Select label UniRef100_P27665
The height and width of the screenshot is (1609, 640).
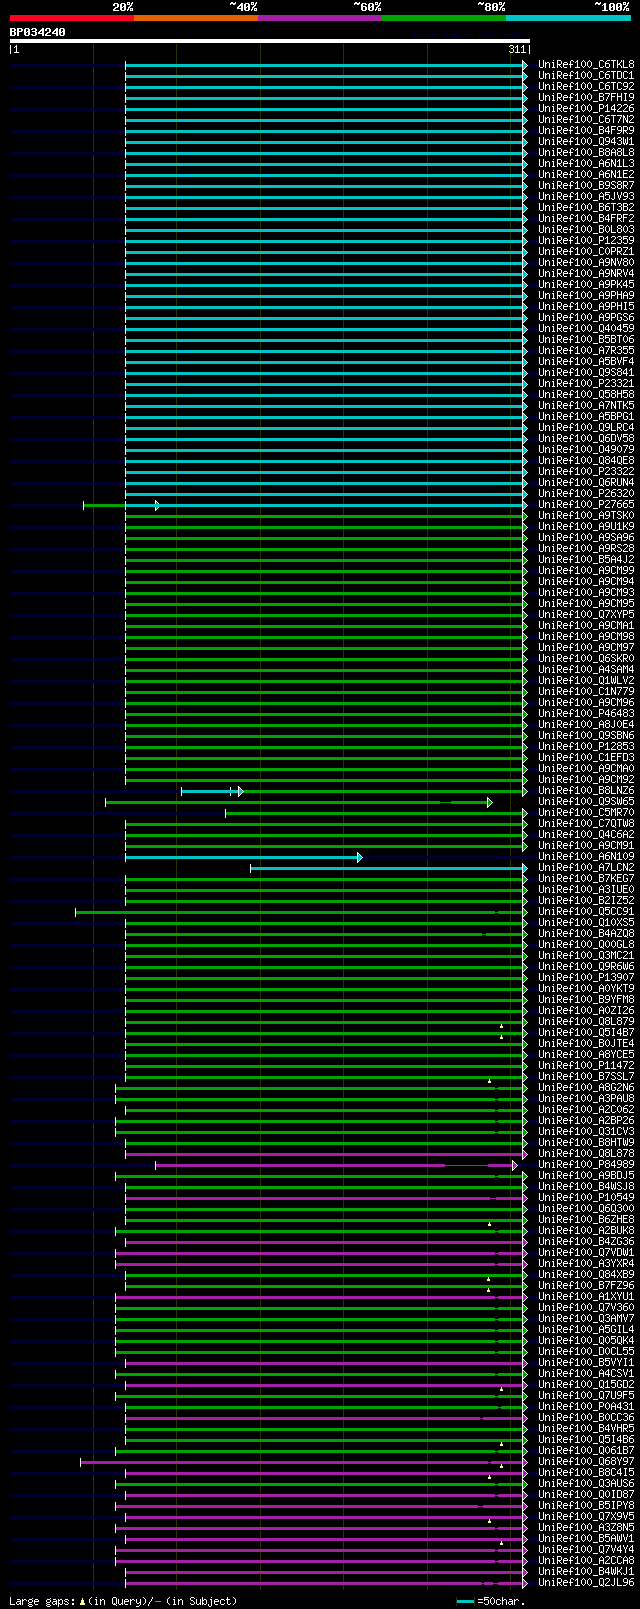(x=586, y=504)
